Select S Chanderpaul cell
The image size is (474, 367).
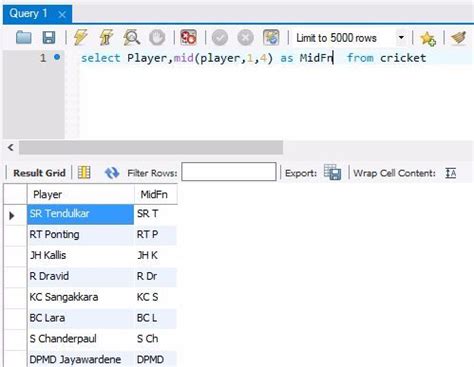point(80,339)
